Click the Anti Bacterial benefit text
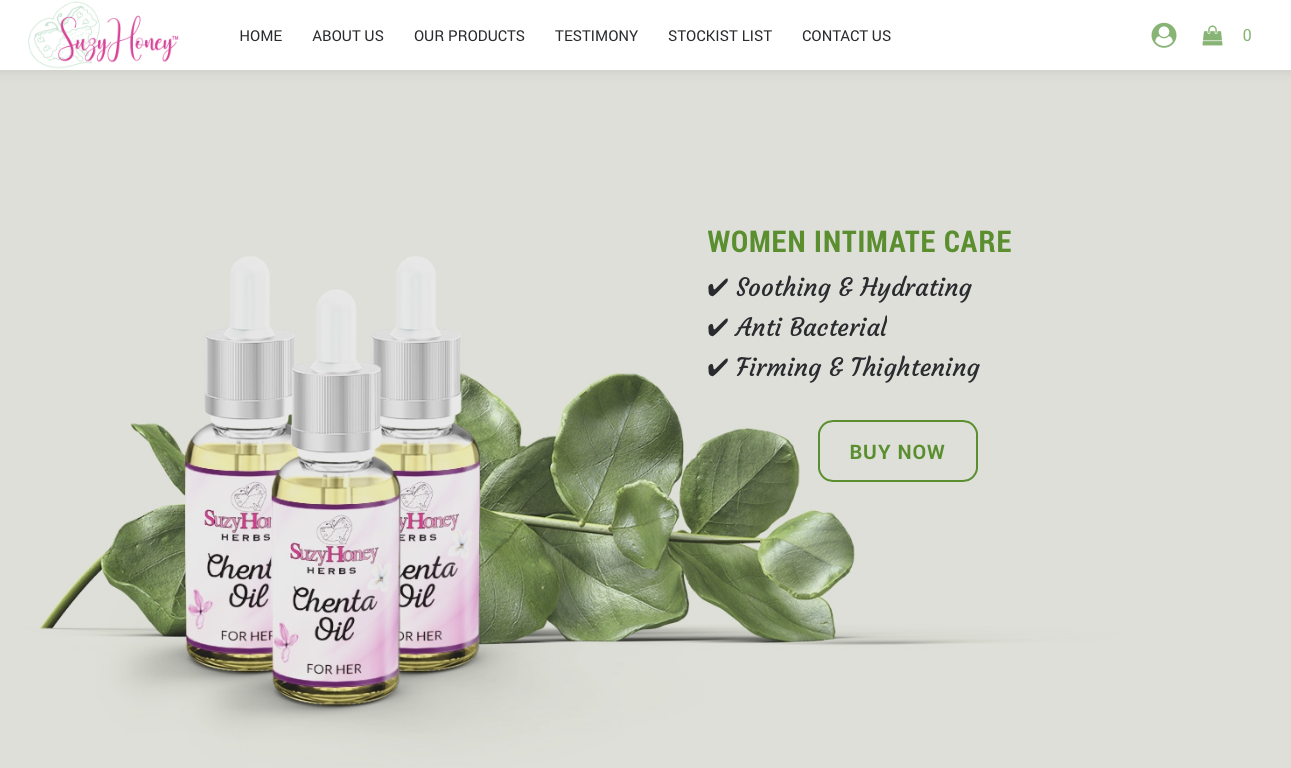 pyautogui.click(x=811, y=328)
